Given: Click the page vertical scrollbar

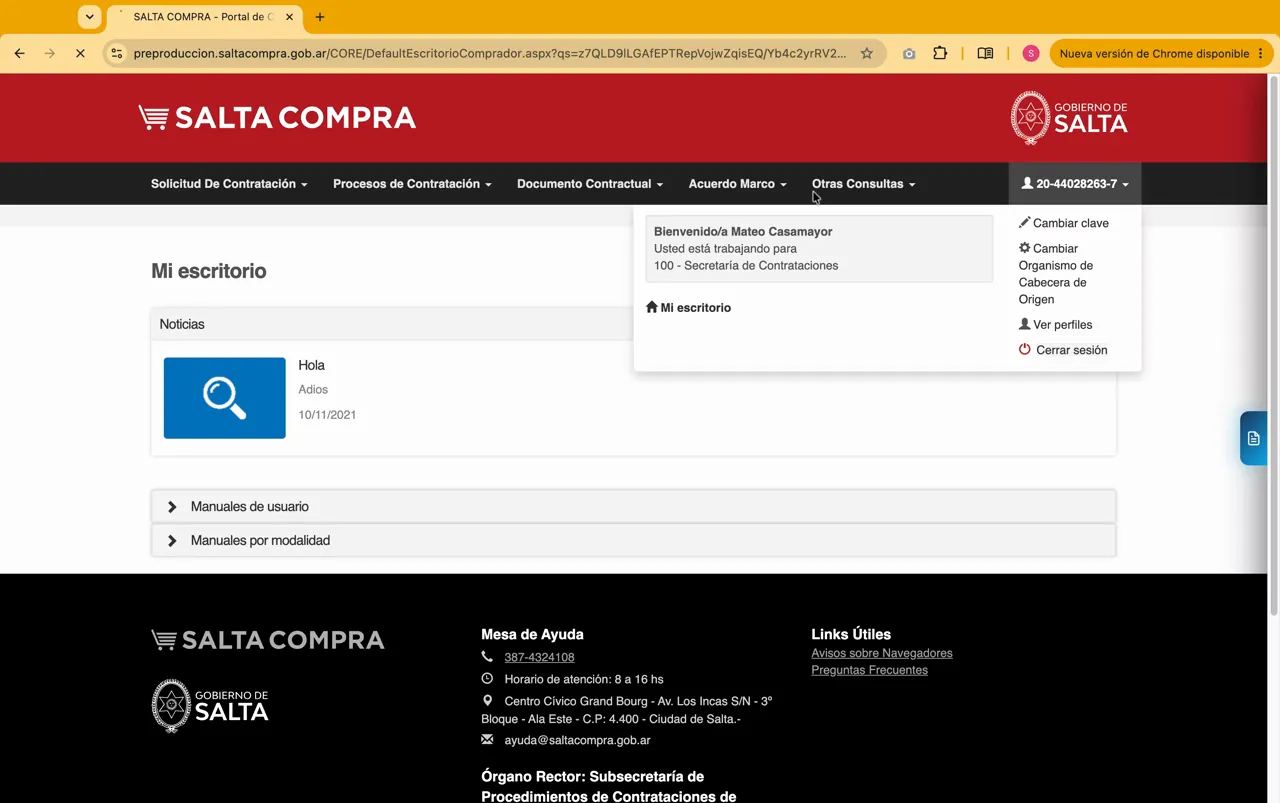Looking at the screenshot, I should (x=1273, y=346).
